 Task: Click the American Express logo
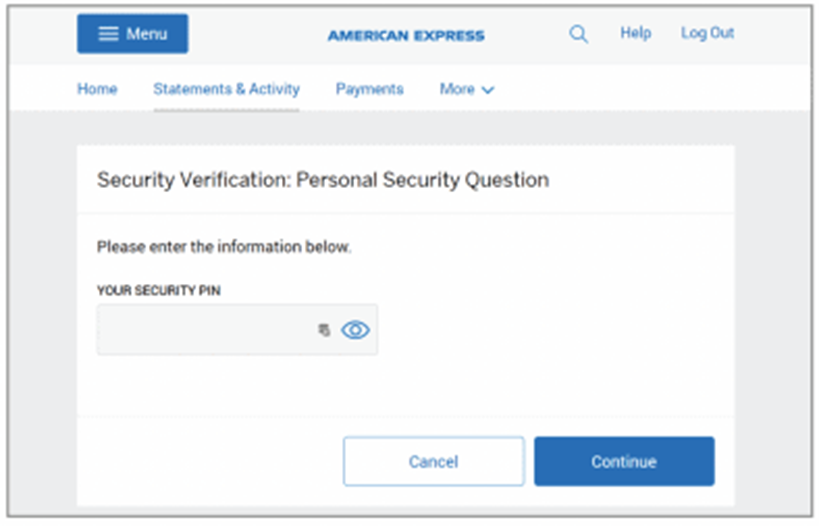click(406, 36)
